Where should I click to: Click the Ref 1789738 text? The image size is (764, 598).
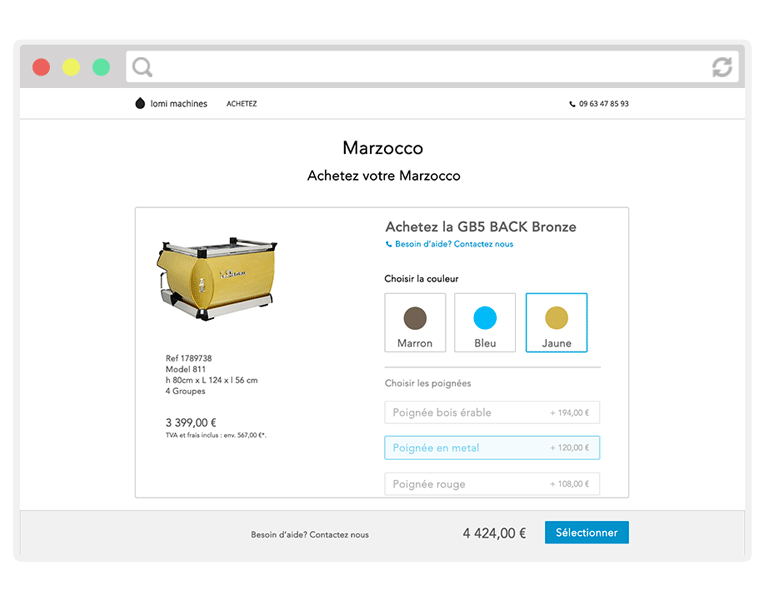click(189, 358)
